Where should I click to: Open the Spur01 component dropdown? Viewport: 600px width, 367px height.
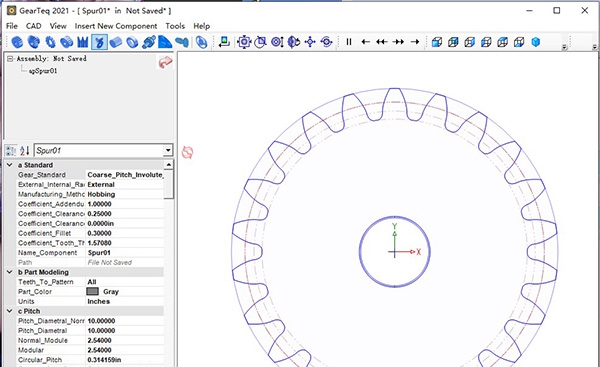click(x=168, y=150)
